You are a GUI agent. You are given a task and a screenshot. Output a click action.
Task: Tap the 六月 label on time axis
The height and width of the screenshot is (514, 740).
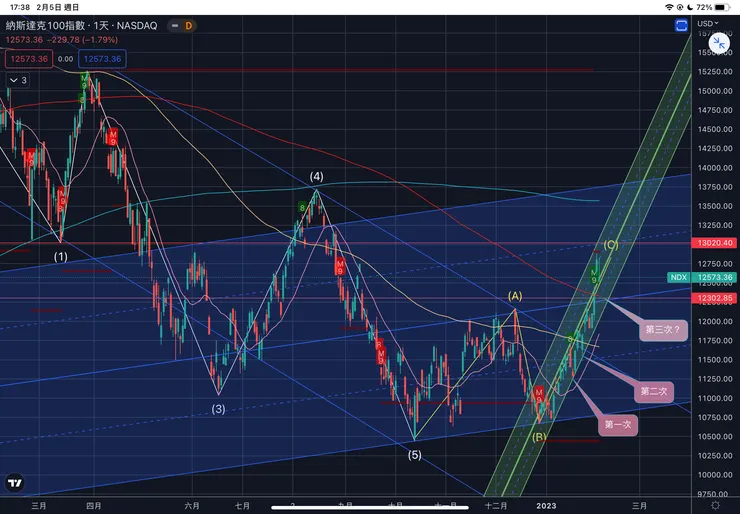tap(192, 506)
